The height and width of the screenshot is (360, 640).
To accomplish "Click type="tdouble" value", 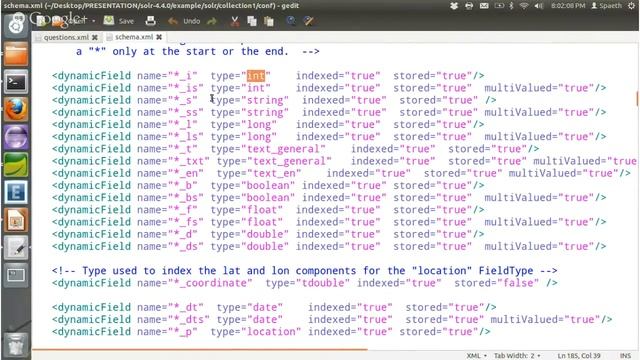I will (x=307, y=283).
